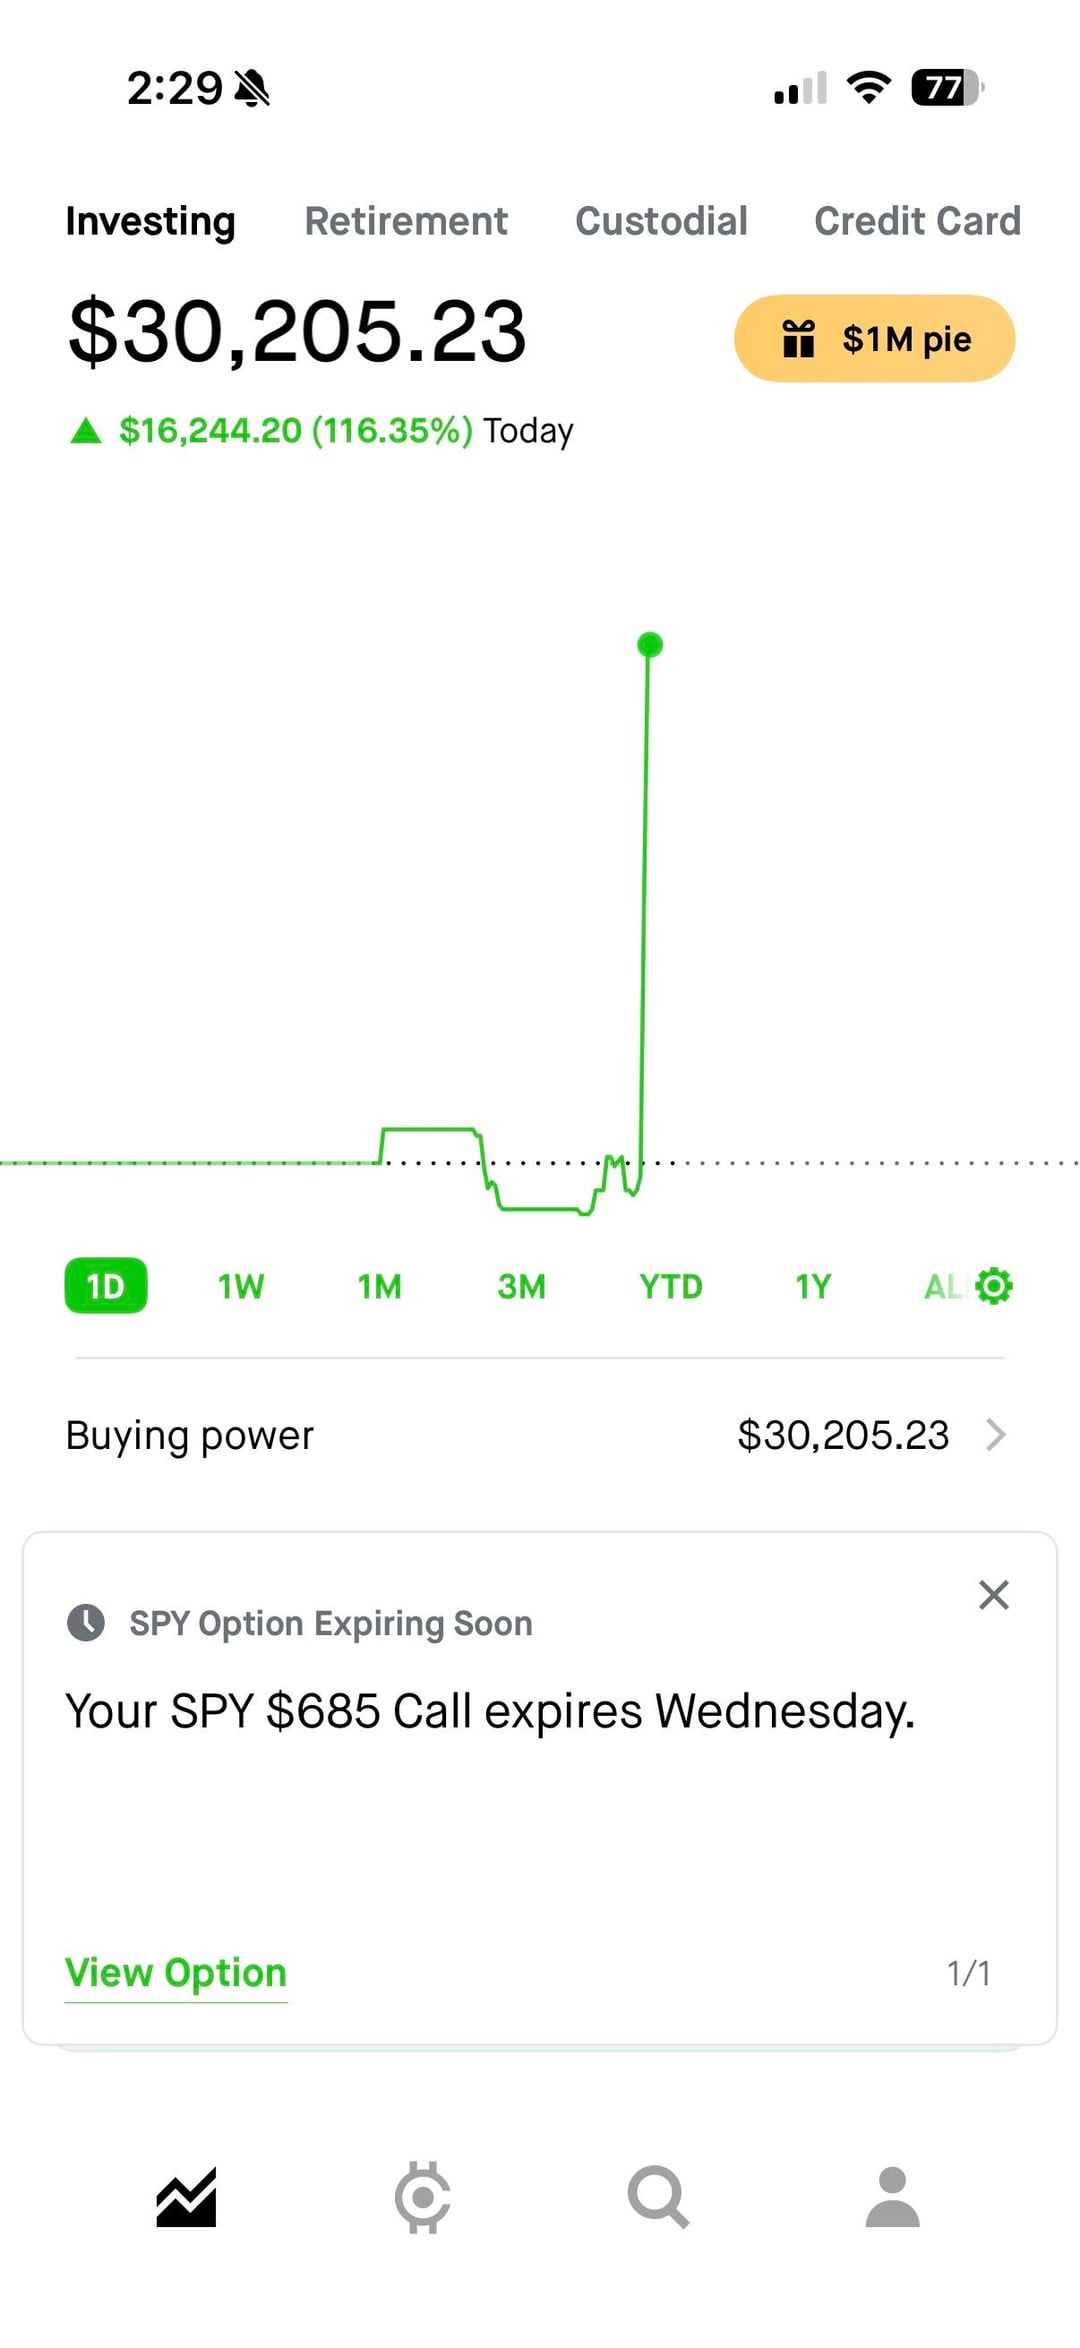
Task: Tap the gift icon on the $1M pie badge
Action: [x=798, y=339]
